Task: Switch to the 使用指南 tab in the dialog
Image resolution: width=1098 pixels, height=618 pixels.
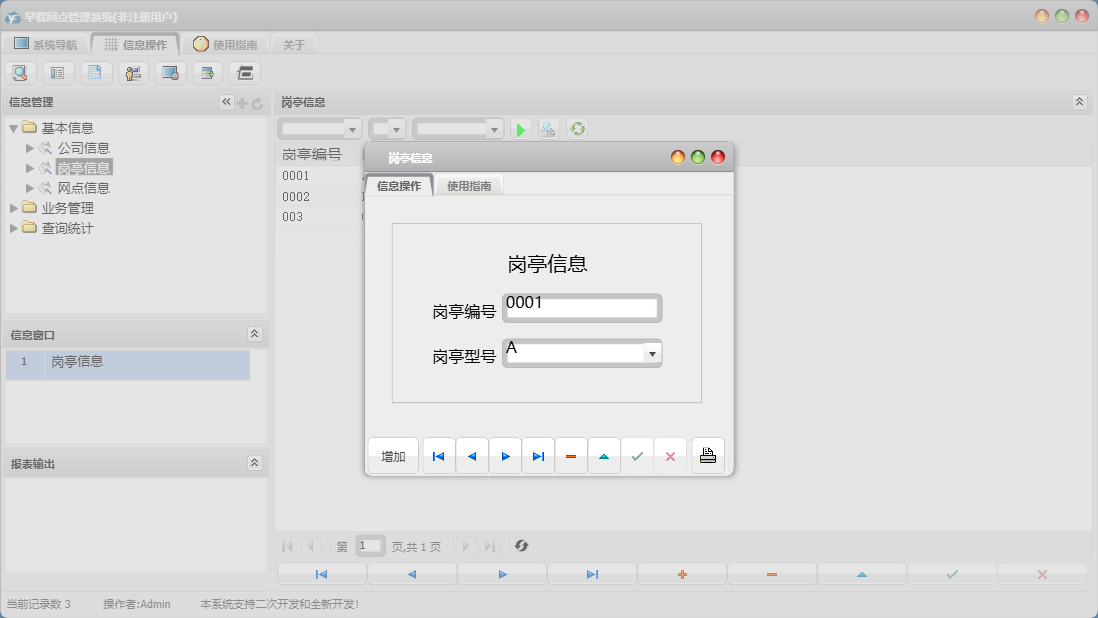Action: click(467, 185)
